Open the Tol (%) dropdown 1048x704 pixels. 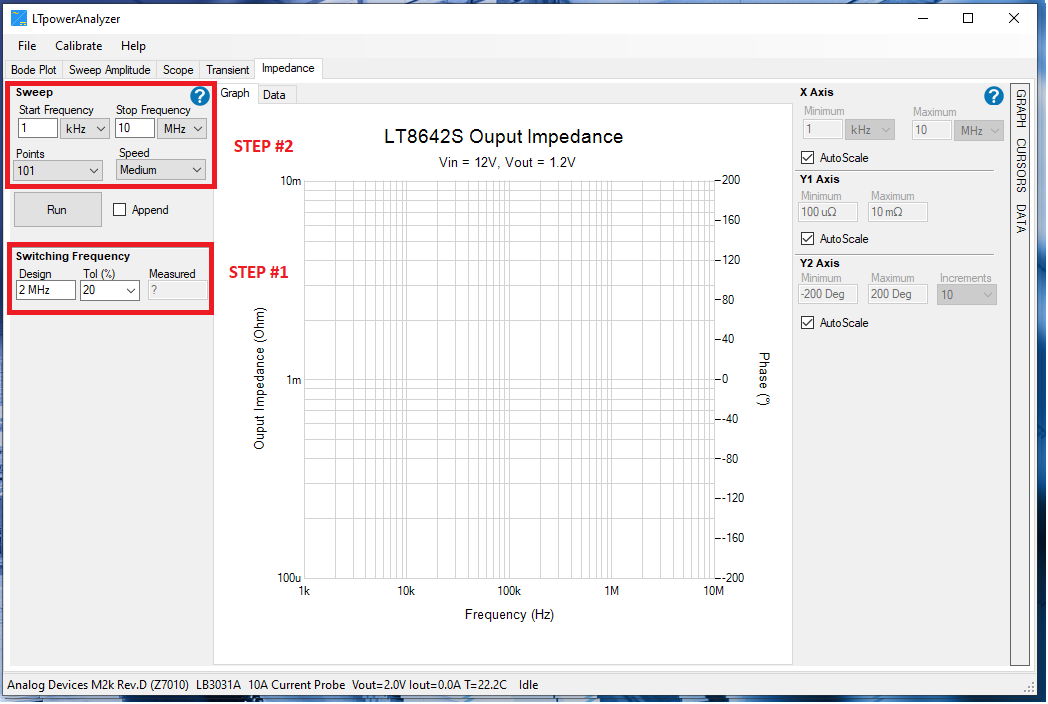pos(110,290)
